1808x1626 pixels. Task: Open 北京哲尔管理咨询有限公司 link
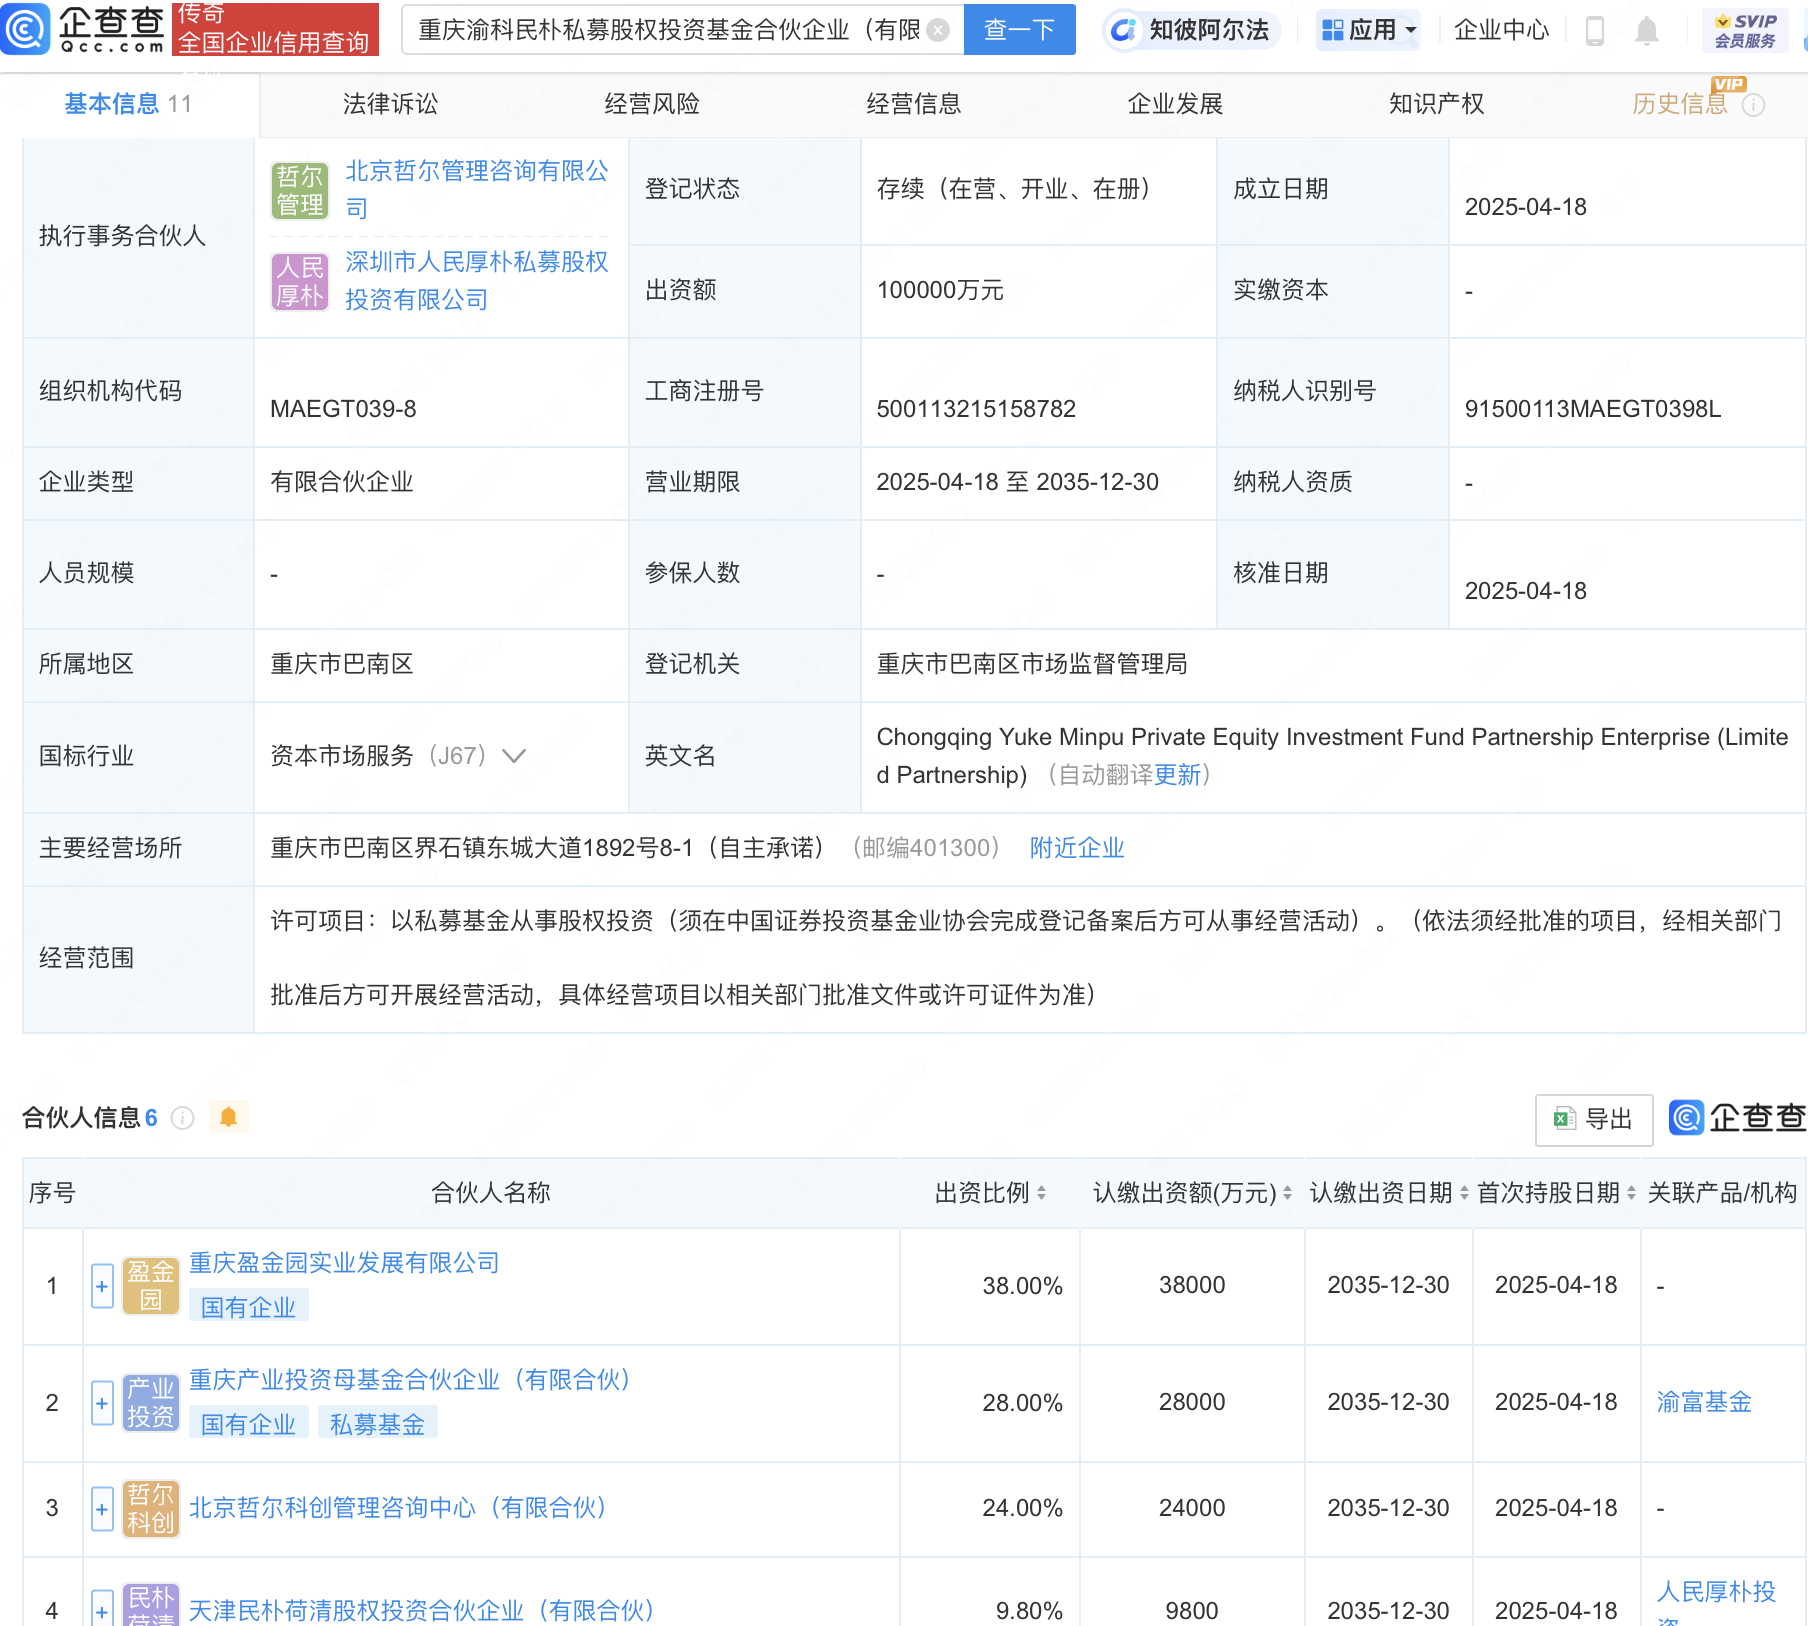pyautogui.click(x=477, y=190)
